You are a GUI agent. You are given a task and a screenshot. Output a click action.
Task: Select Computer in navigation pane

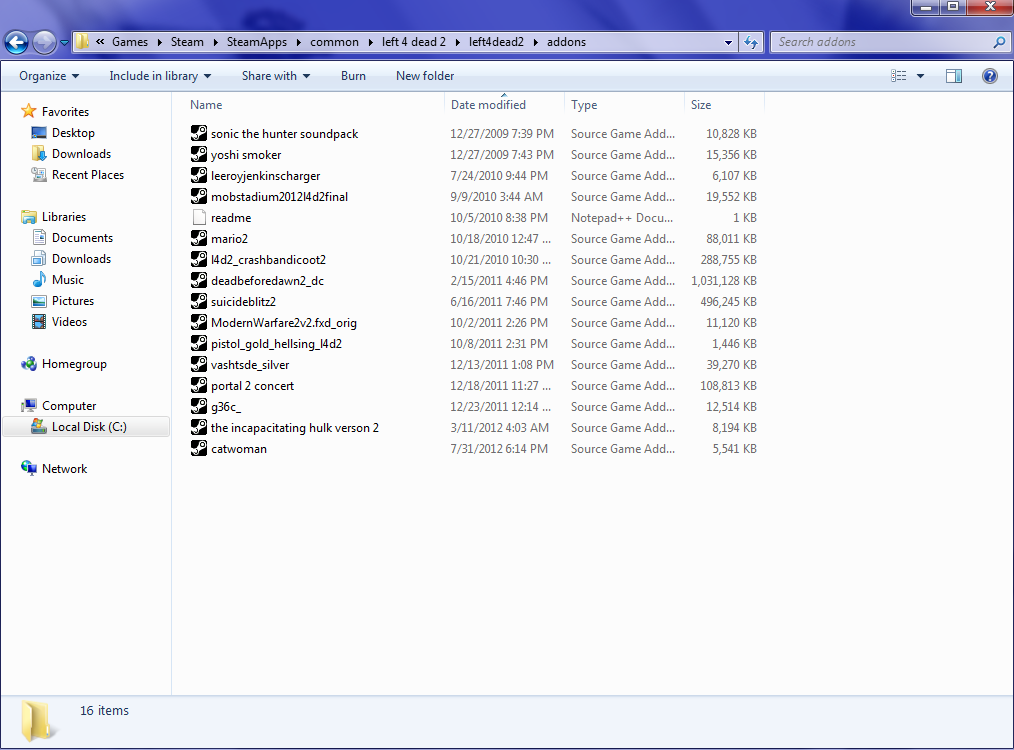coord(69,406)
